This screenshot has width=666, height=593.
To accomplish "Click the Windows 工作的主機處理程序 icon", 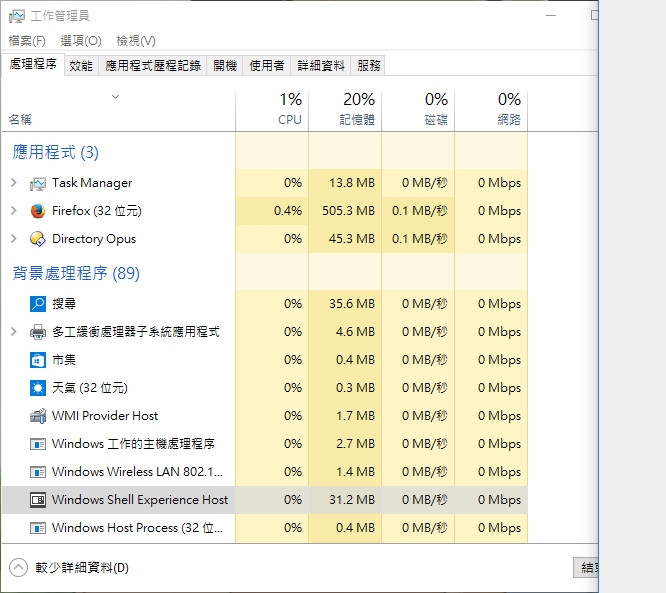I will coord(38,444).
